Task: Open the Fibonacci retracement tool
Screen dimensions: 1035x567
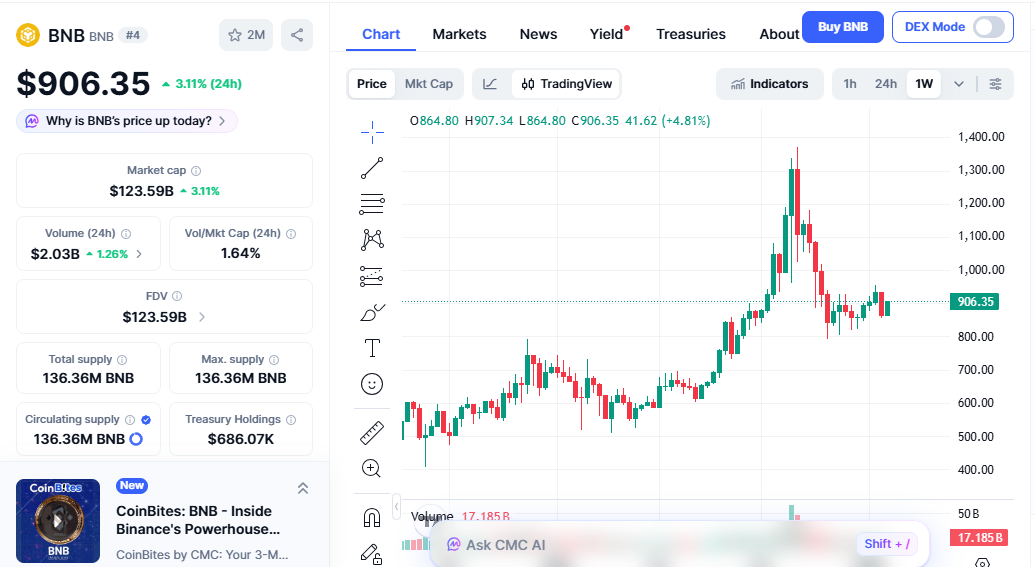Action: 372,204
